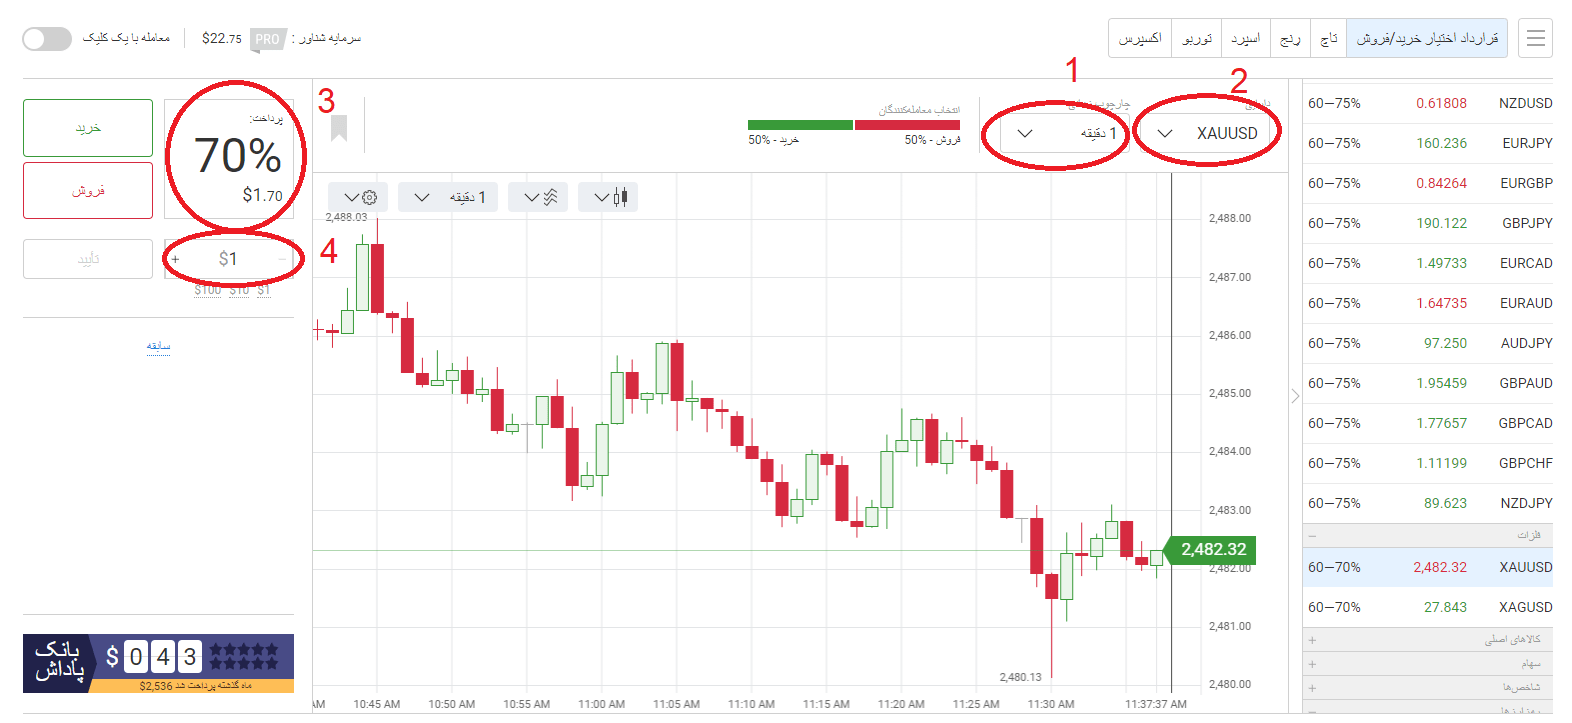Expand the کالاهای اصلی commodities category
This screenshot has height=723, width=1572.
1428,639
